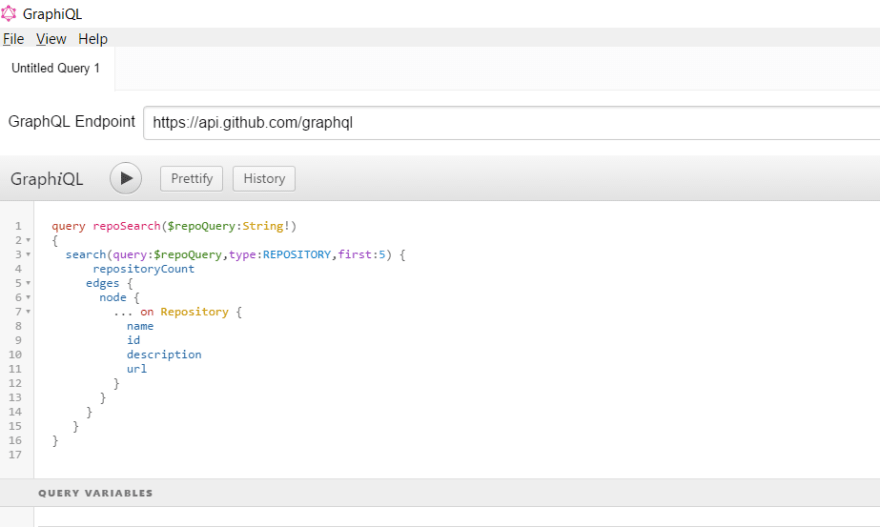This screenshot has height=527, width=880.
Task: Click the 'on' keyword on line 7
Action: point(147,312)
